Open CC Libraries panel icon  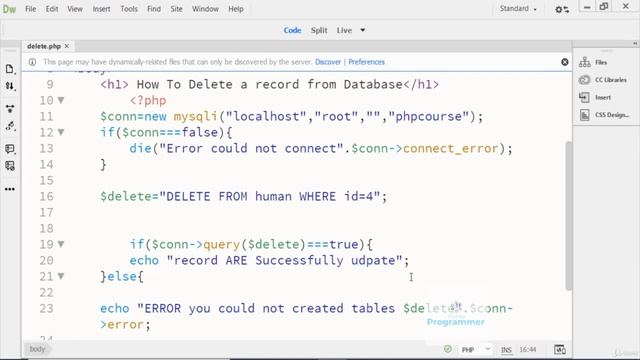pyautogui.click(x=584, y=80)
